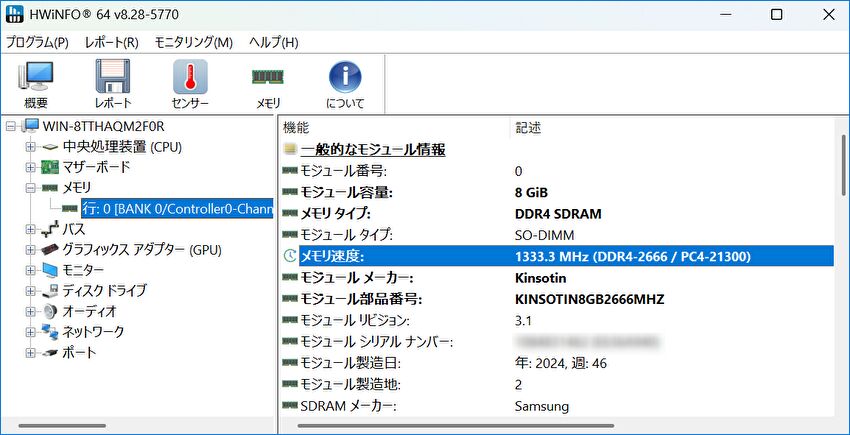Click the Samsung value
The image size is (850, 435).
coord(542,406)
